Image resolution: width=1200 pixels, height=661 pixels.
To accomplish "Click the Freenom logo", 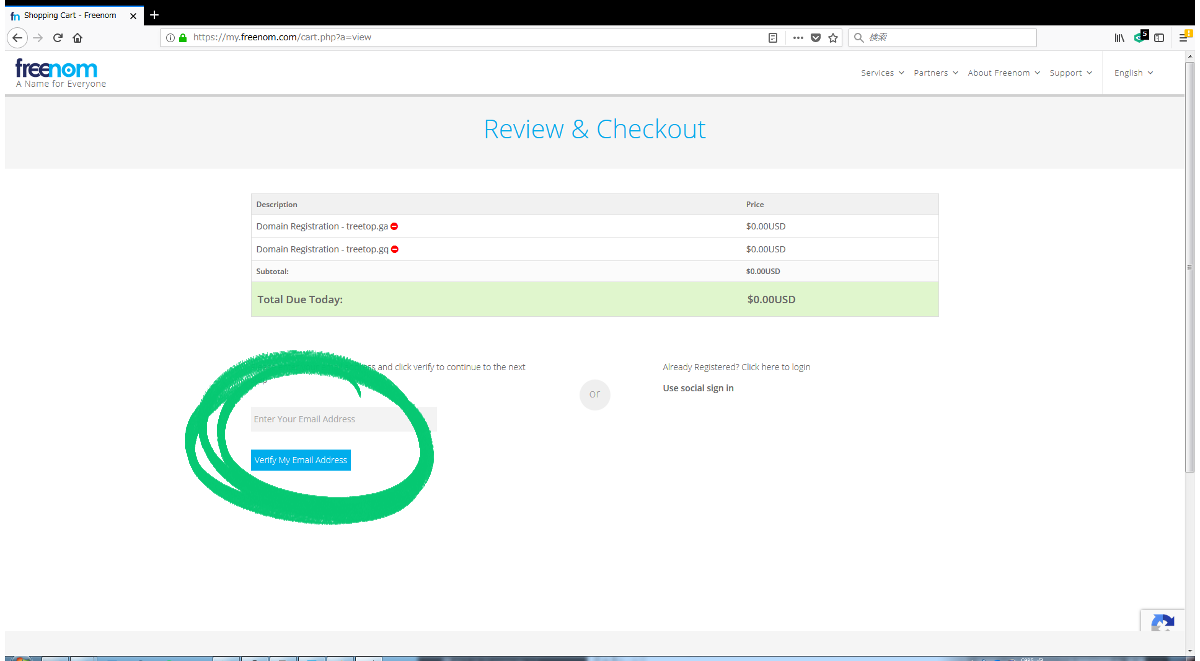I will pyautogui.click(x=56, y=68).
